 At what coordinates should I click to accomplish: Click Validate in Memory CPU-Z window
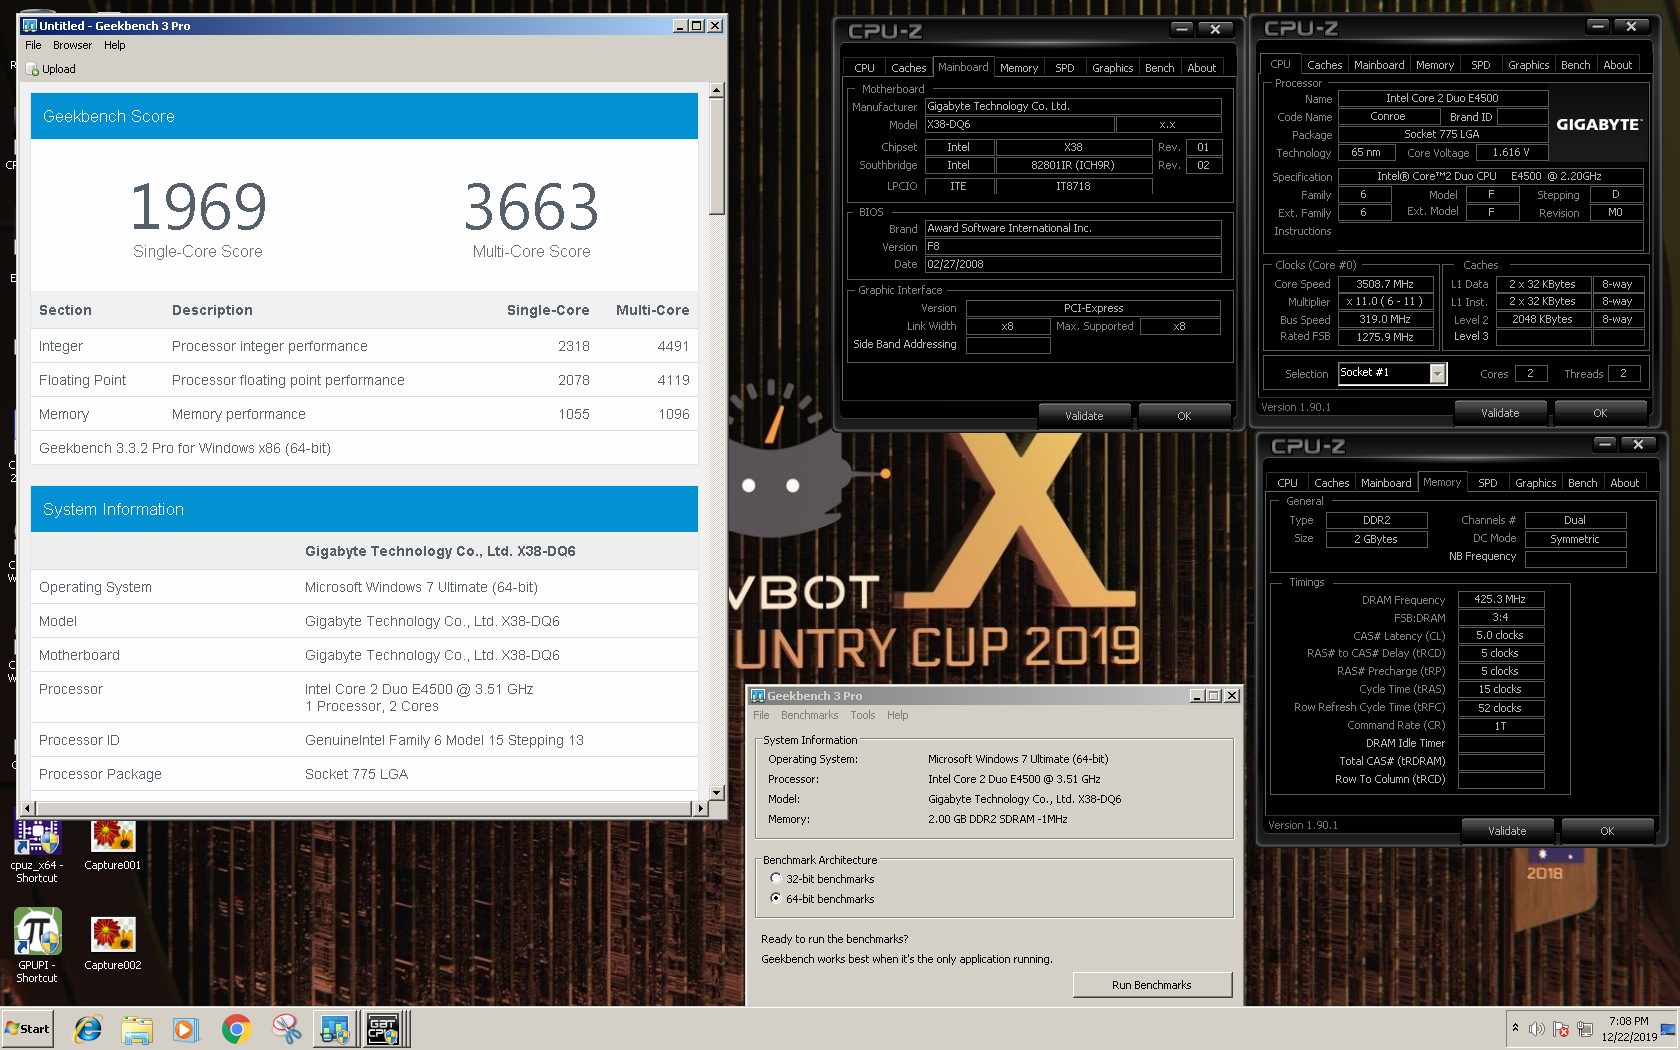coord(1507,831)
